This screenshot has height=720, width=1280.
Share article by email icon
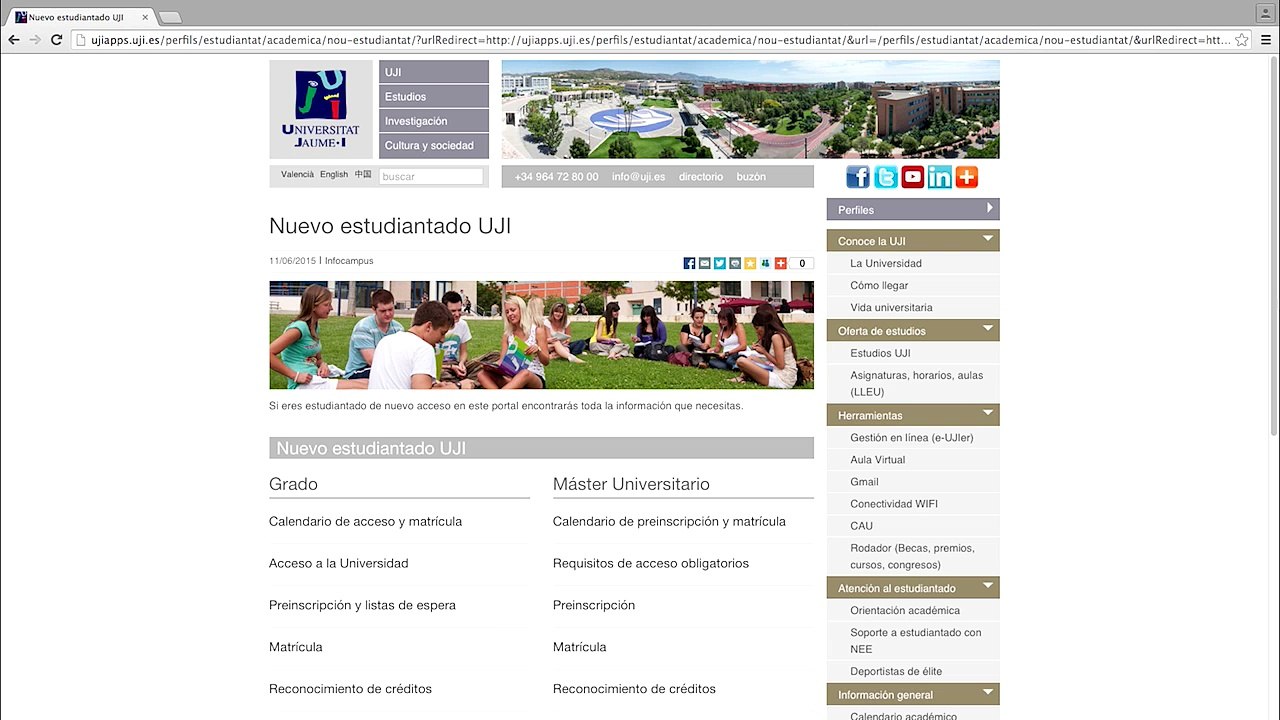point(704,263)
